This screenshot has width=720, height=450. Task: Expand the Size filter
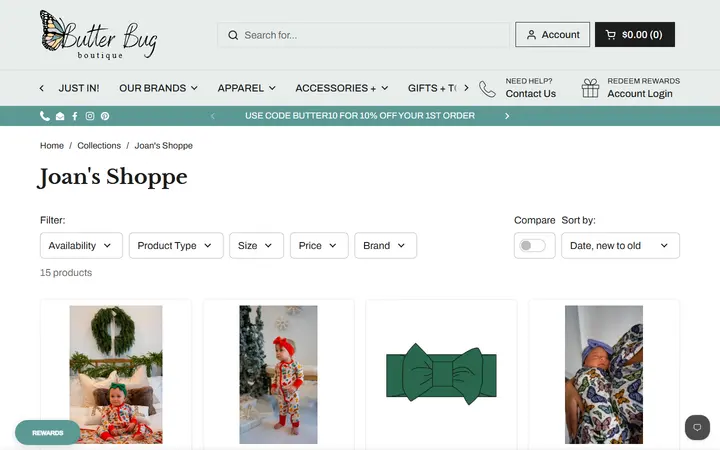pyautogui.click(x=256, y=246)
